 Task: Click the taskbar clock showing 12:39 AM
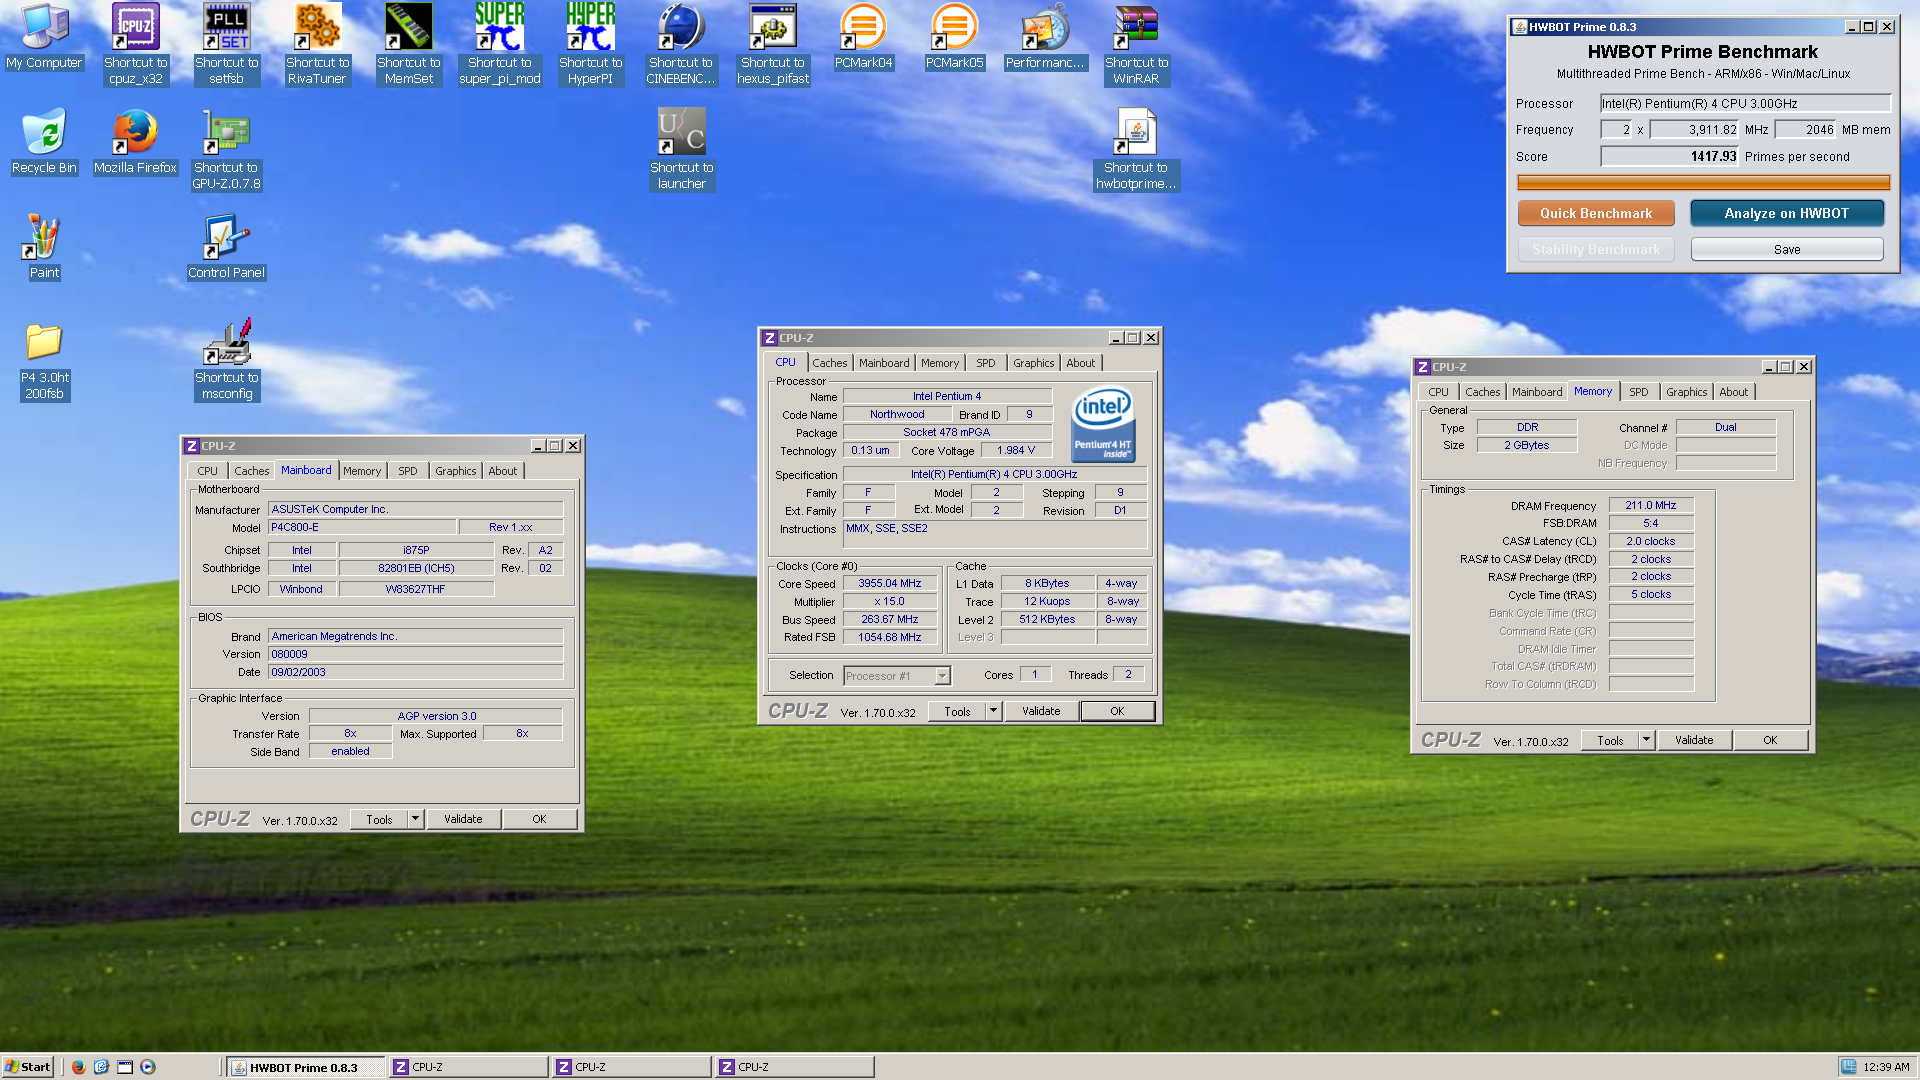[1885, 1067]
